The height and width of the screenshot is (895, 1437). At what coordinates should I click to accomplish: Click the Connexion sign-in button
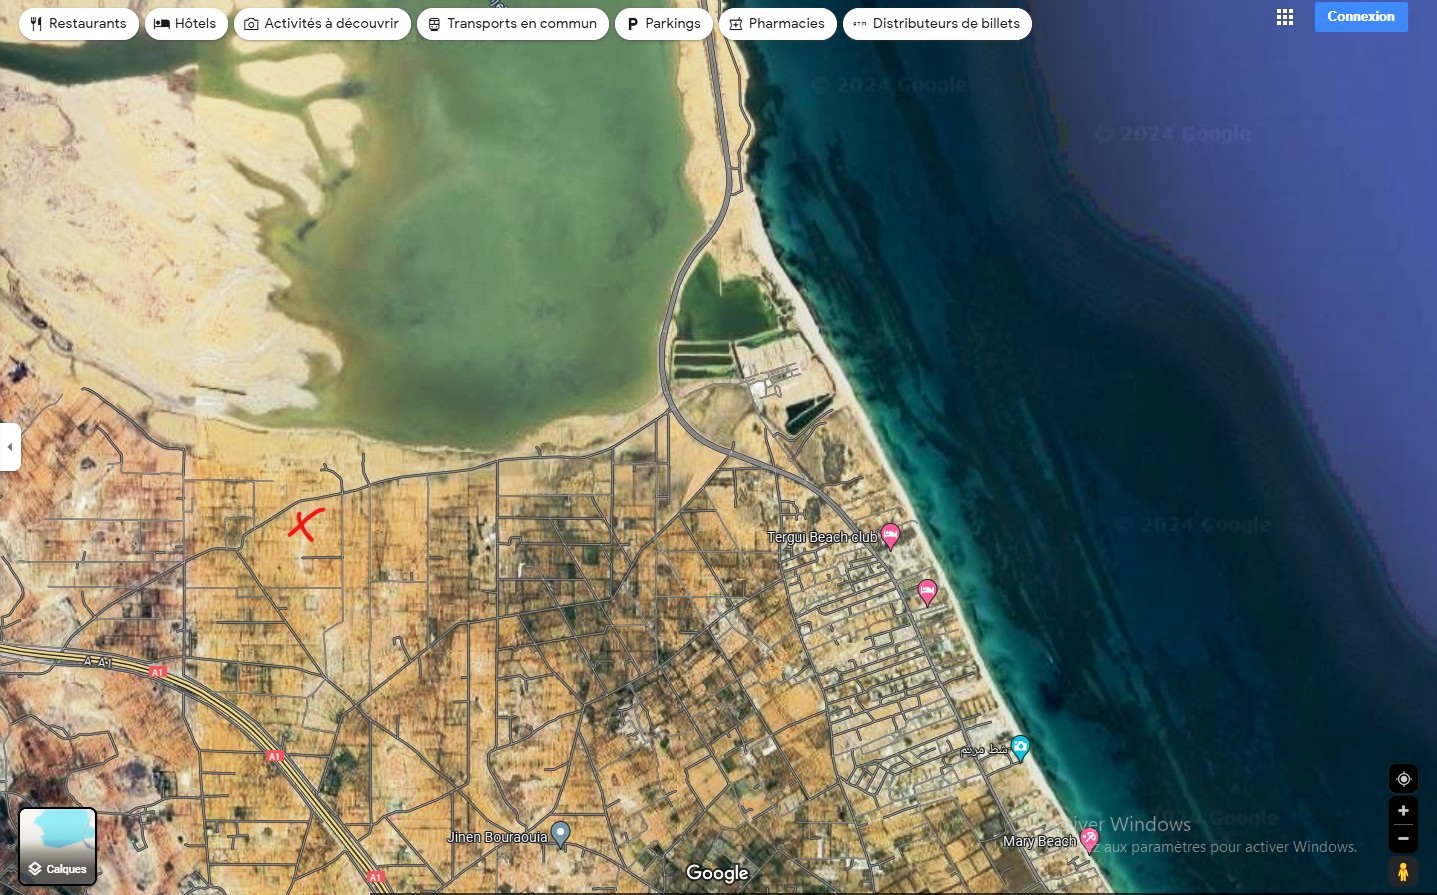(1360, 17)
